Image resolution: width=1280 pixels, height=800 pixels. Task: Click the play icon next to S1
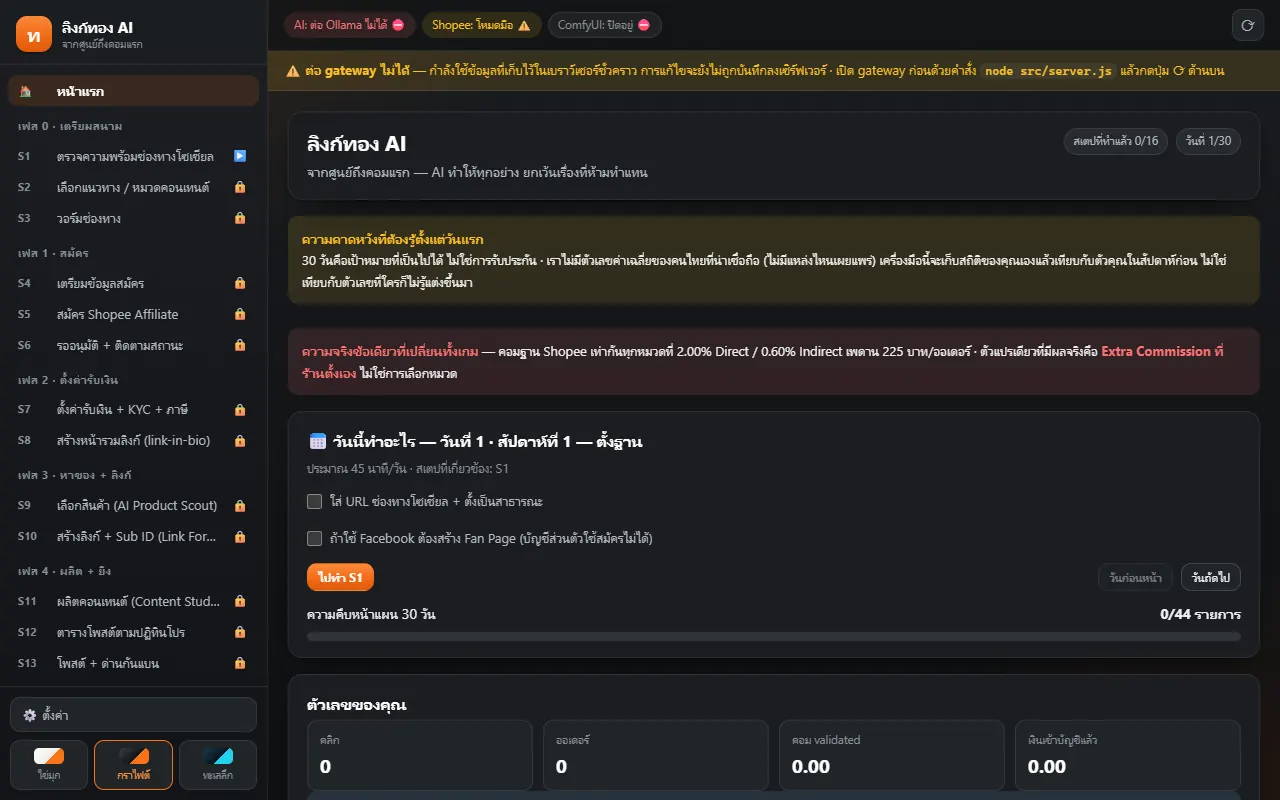(240, 156)
